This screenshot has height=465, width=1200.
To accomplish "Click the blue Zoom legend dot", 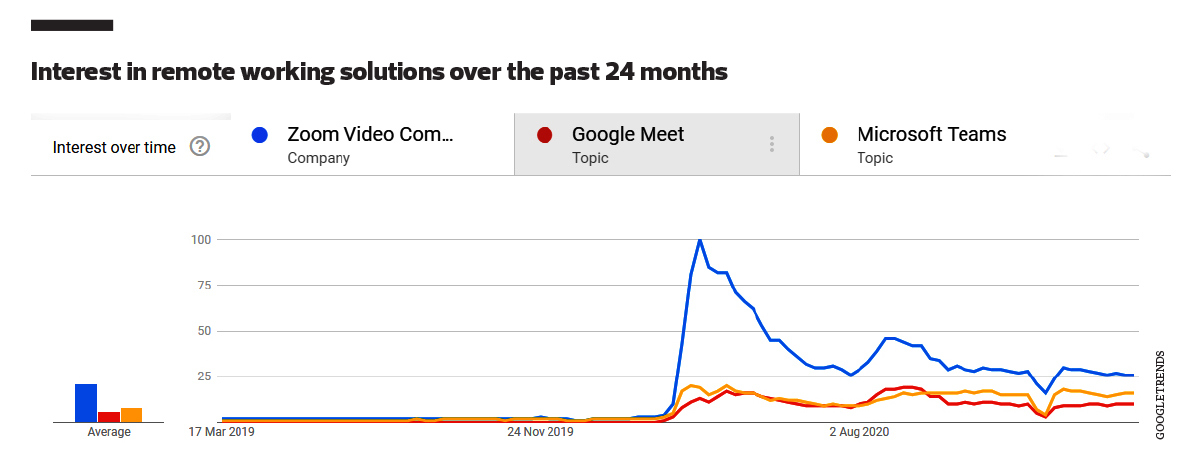I will (x=260, y=135).
